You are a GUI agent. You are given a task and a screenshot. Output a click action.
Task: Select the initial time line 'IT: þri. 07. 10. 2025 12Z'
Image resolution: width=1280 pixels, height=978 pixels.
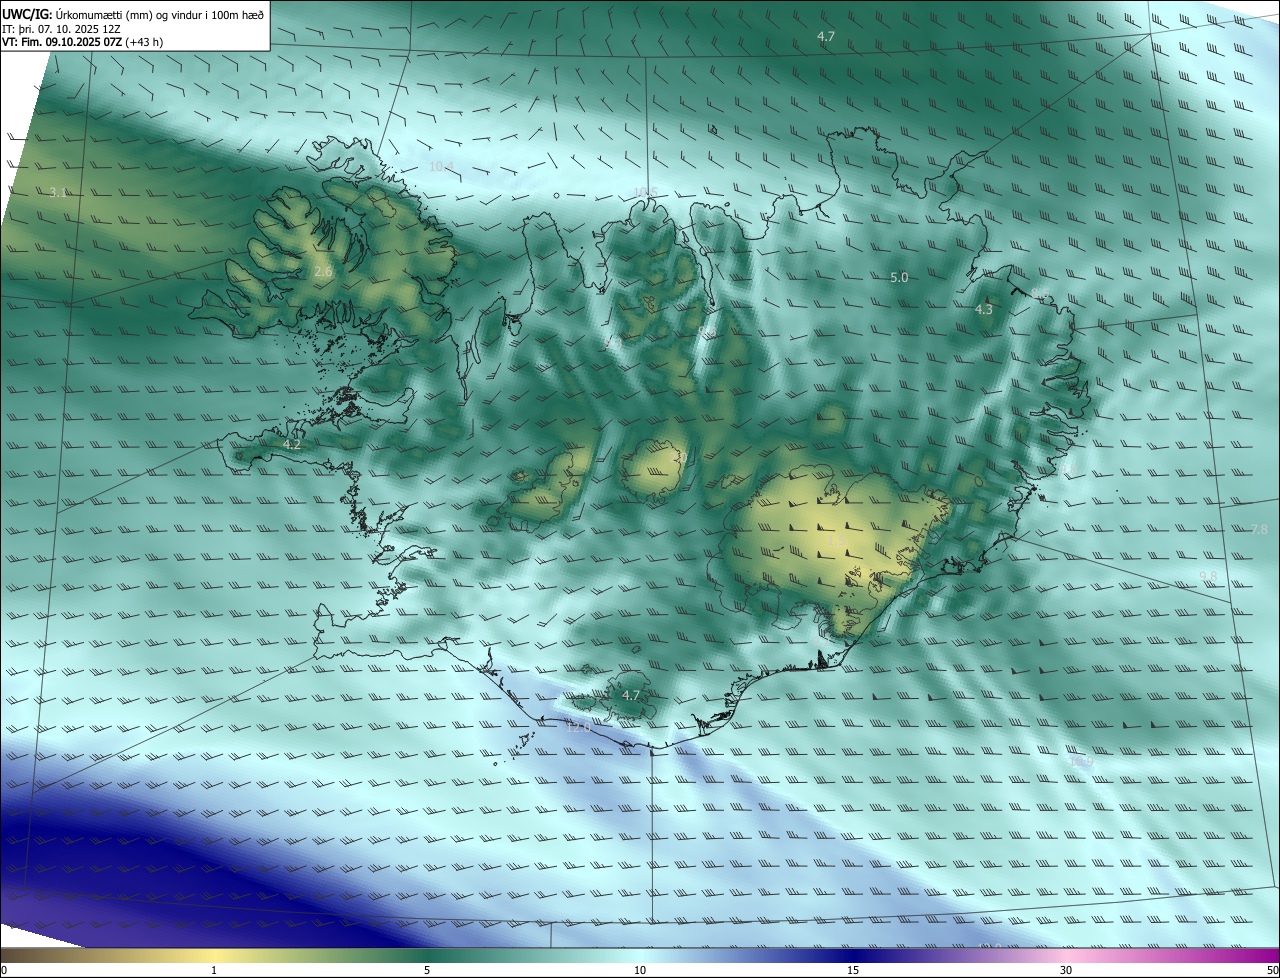pyautogui.click(x=62, y=28)
